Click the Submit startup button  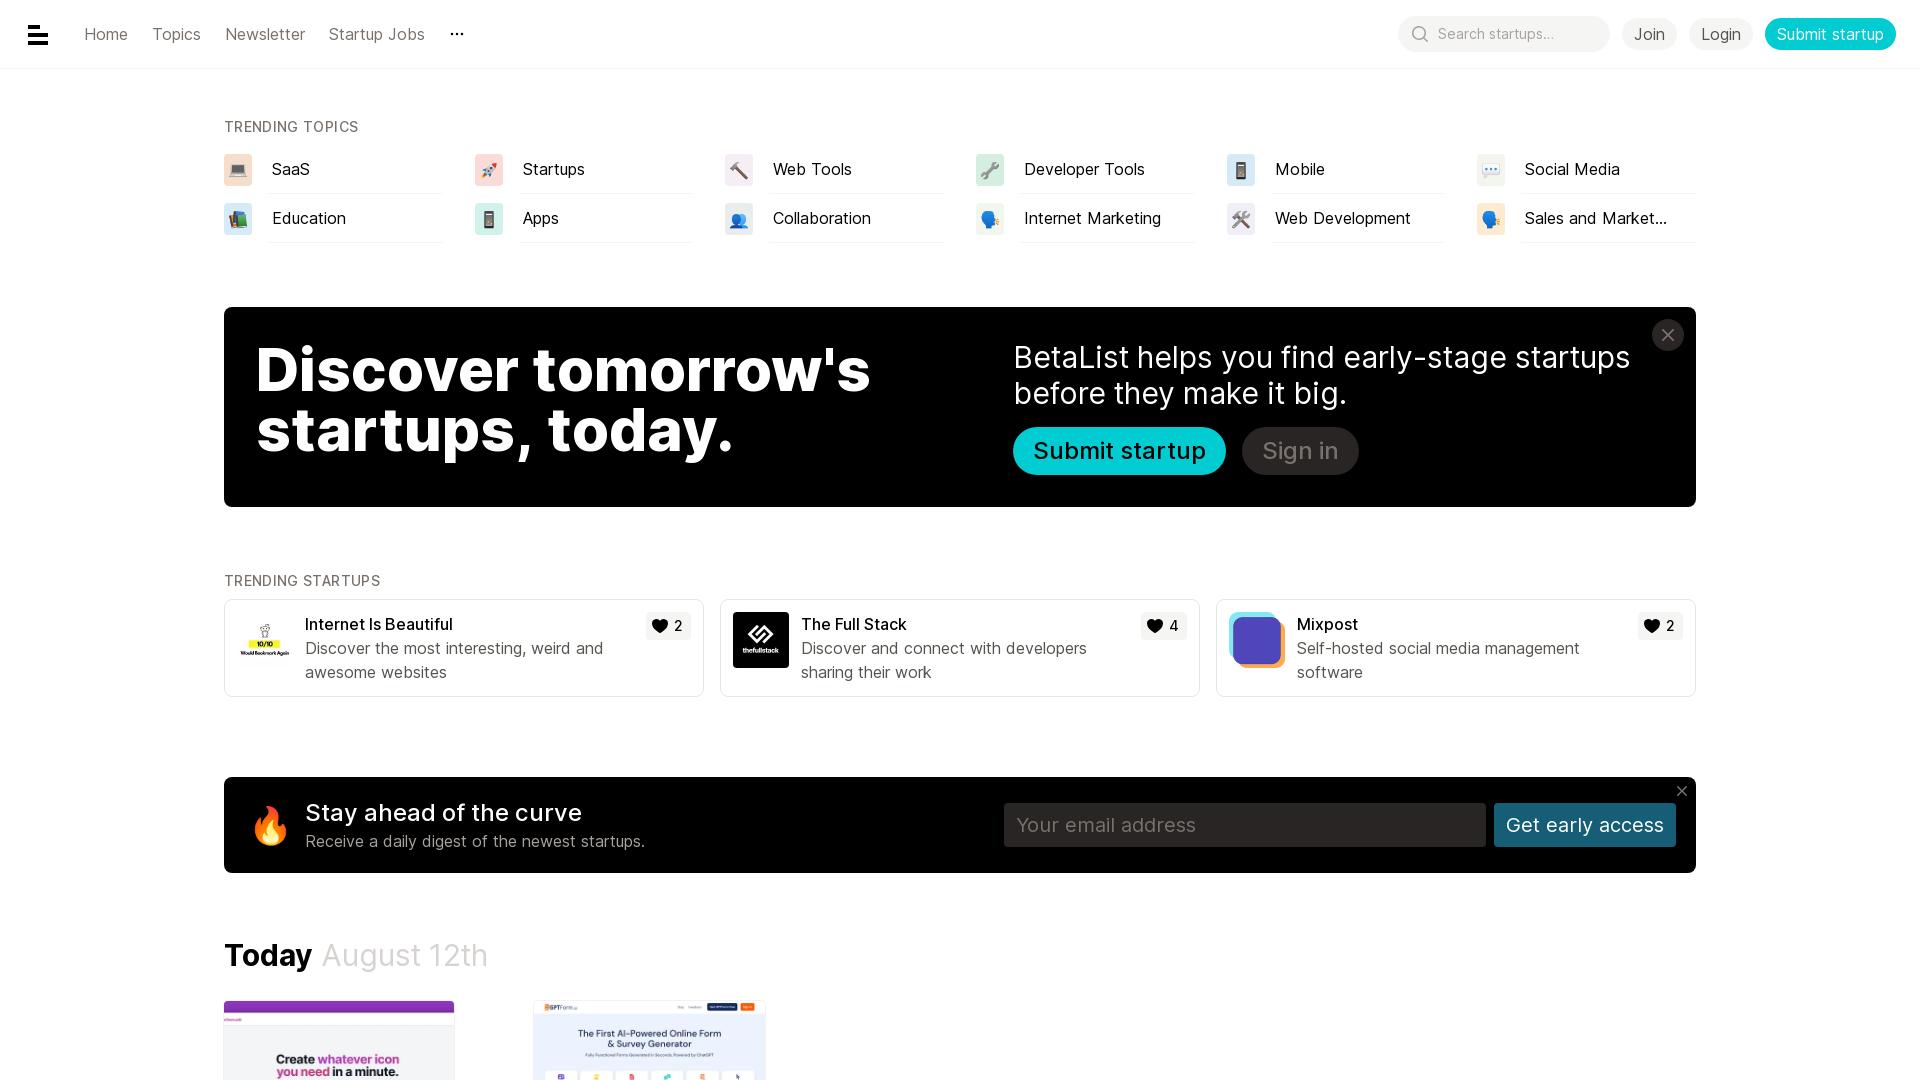[1830, 34]
